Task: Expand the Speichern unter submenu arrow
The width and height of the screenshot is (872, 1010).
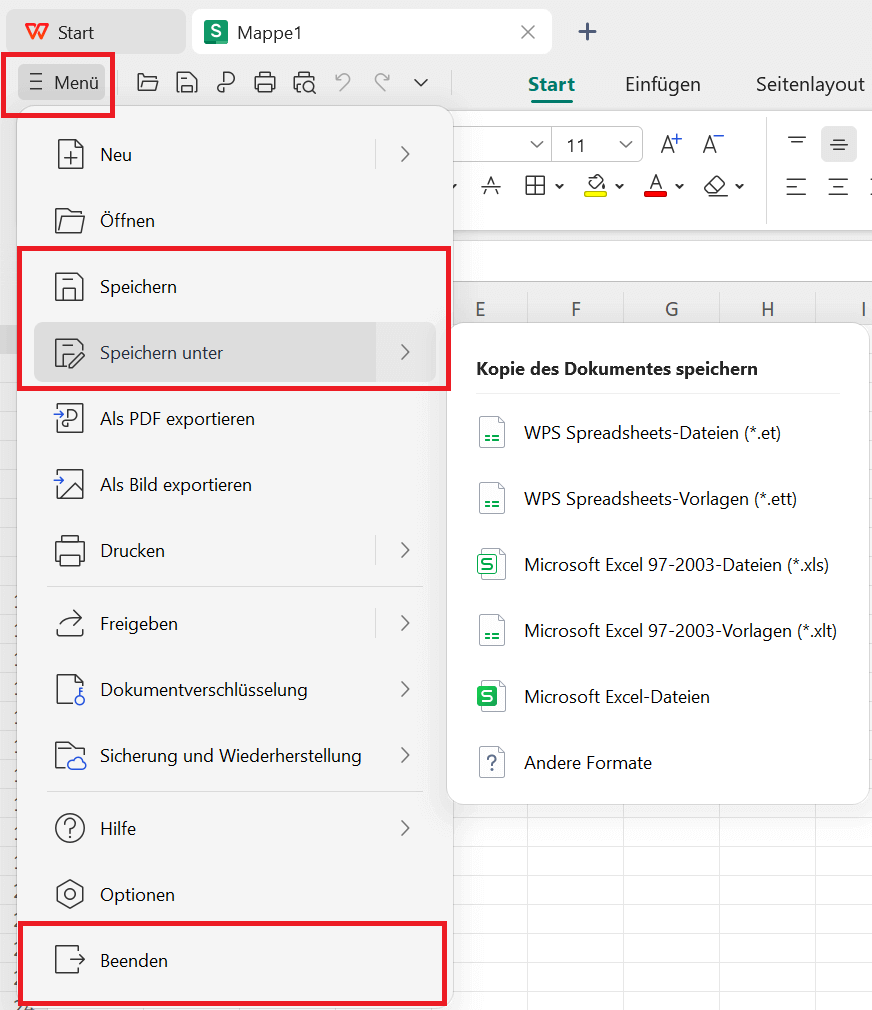Action: (404, 352)
